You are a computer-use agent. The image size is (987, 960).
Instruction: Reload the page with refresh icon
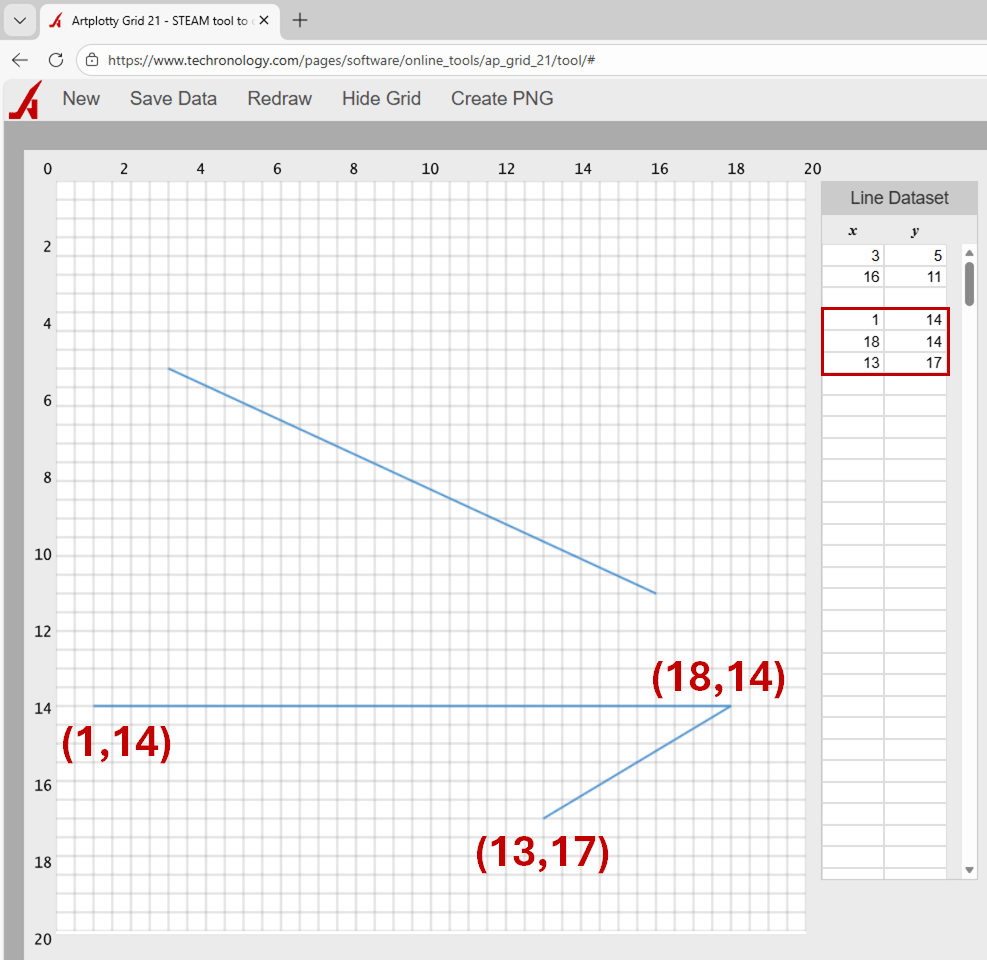[x=56, y=60]
